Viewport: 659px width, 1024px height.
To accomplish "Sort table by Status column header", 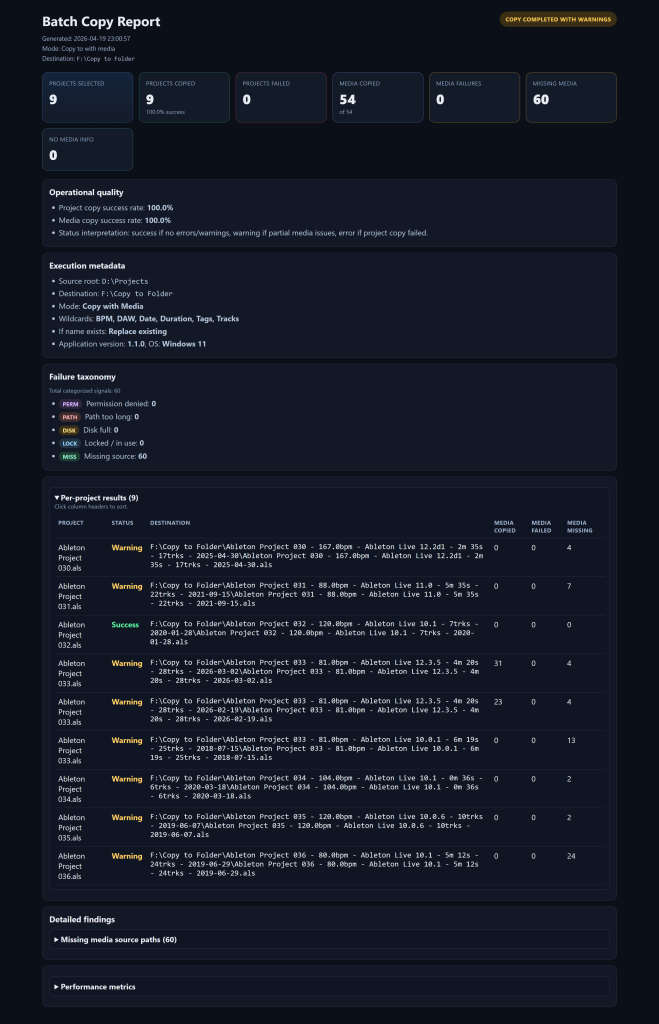I will click(x=122, y=522).
